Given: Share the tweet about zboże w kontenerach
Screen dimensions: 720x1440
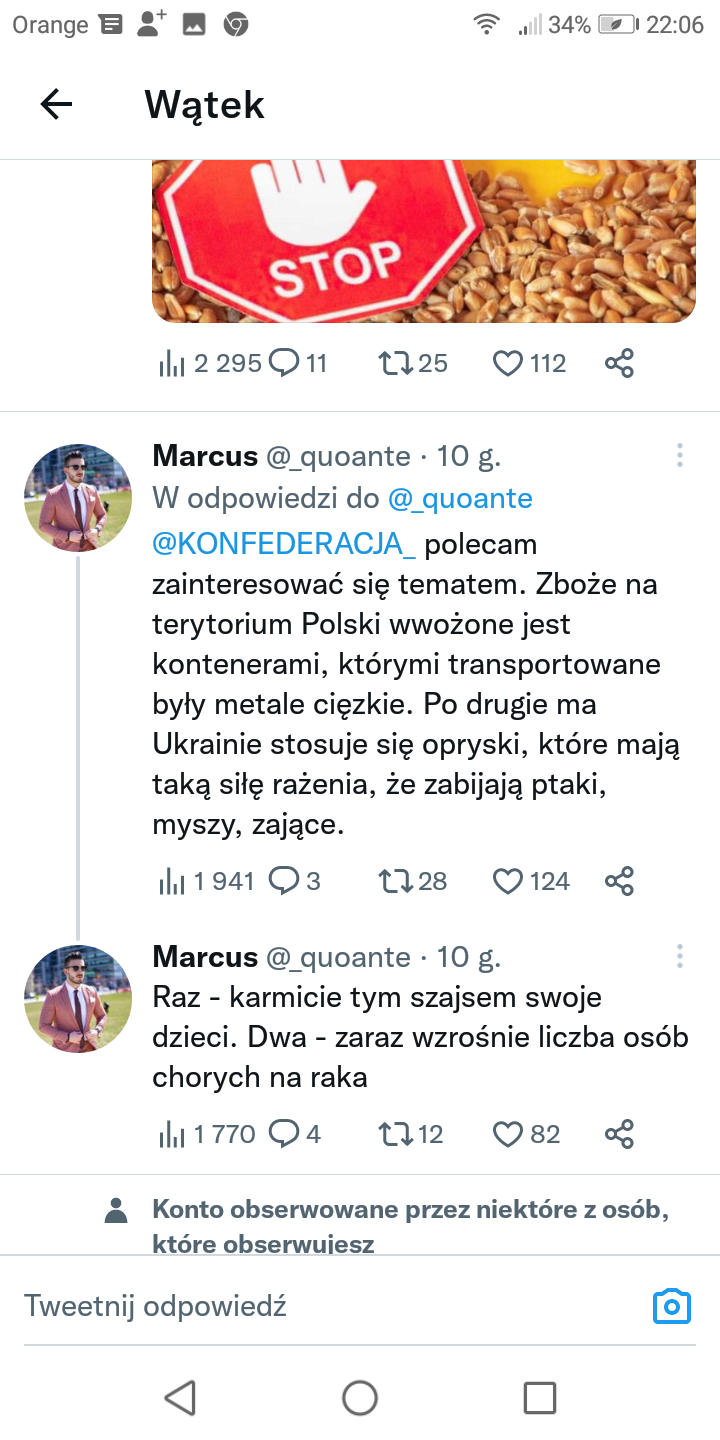Looking at the screenshot, I should 620,881.
